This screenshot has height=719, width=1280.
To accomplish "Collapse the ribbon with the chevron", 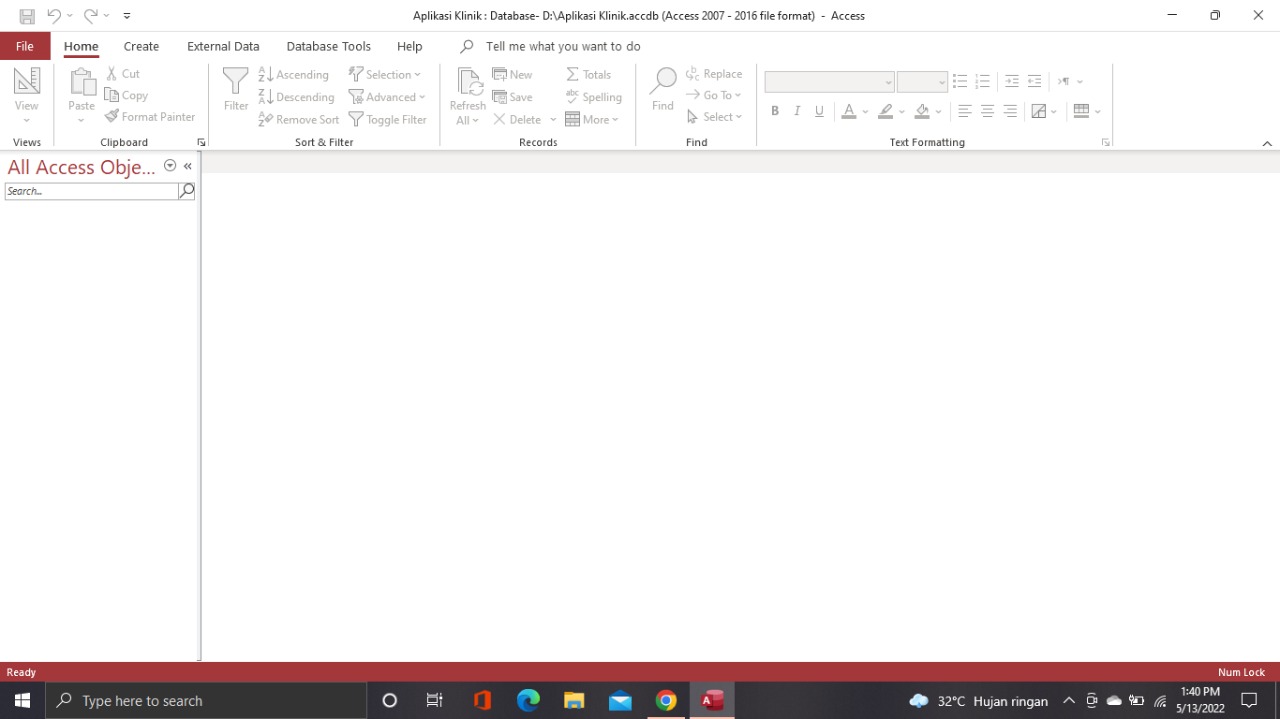I will [x=1267, y=144].
